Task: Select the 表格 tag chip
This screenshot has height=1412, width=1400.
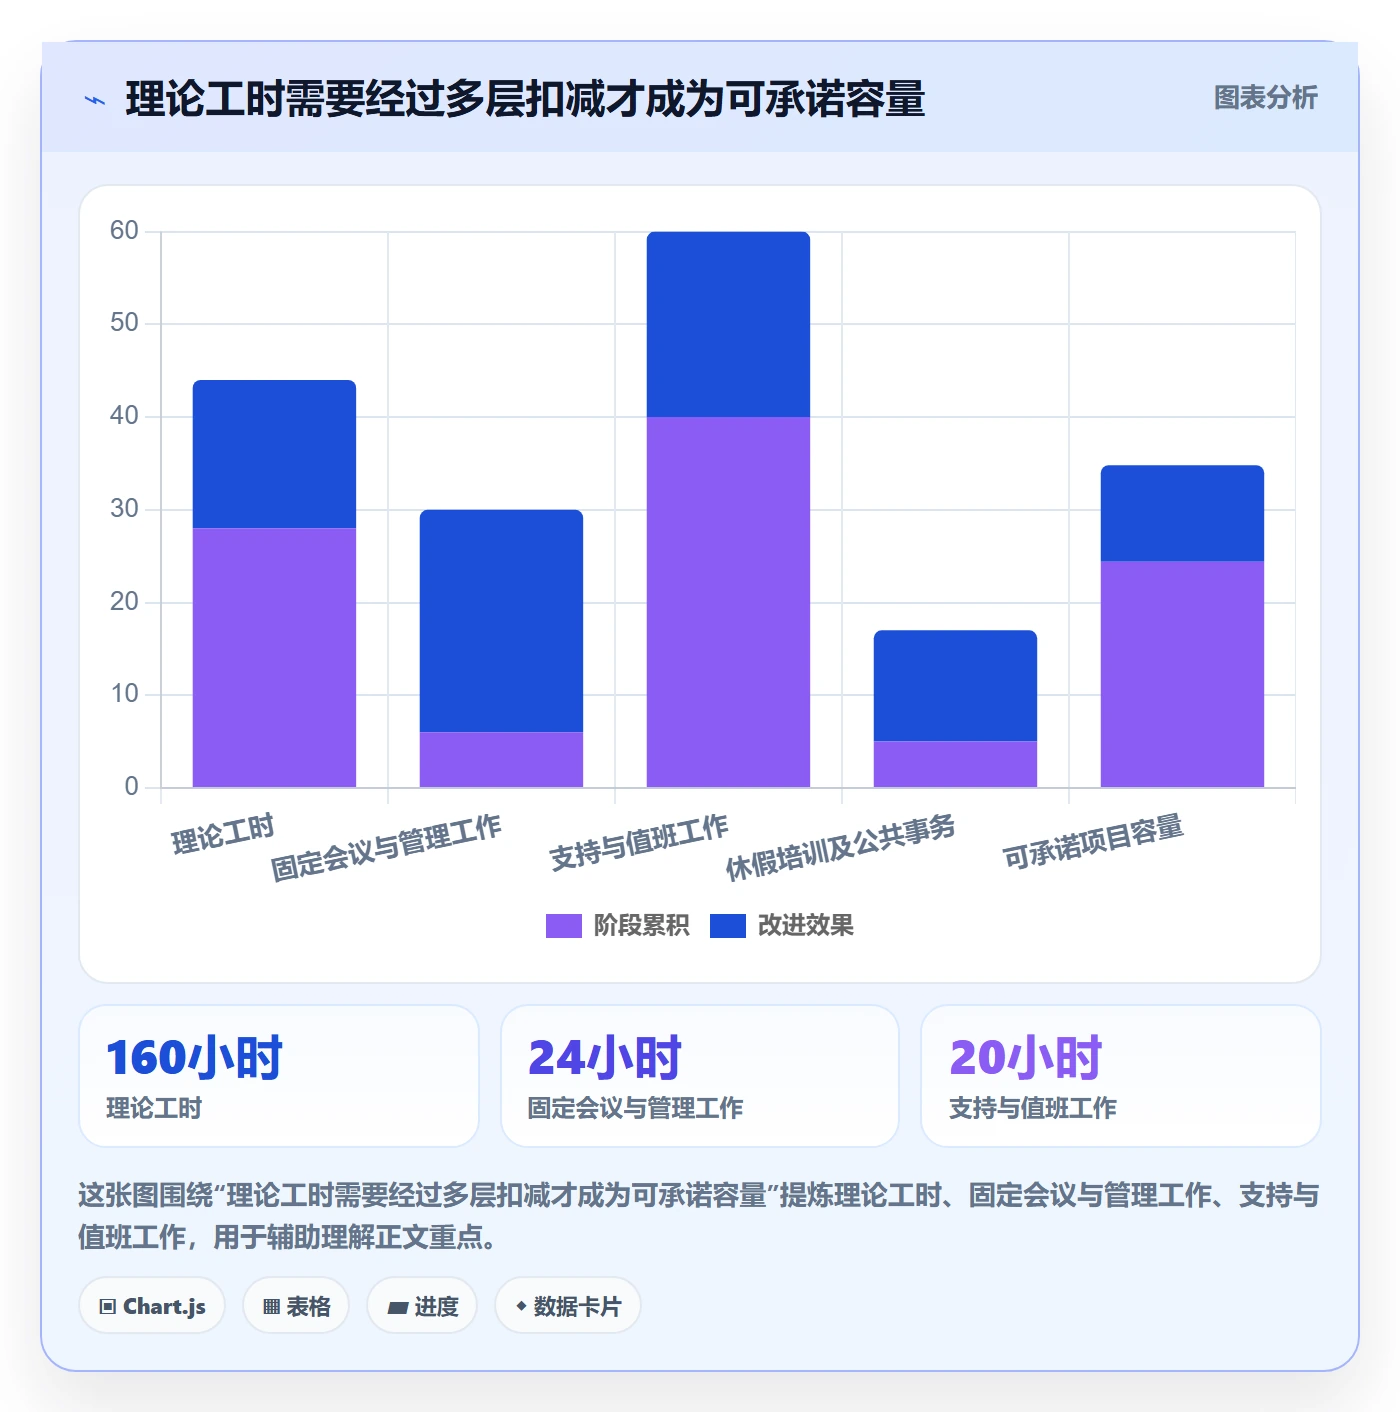Action: click(296, 1306)
